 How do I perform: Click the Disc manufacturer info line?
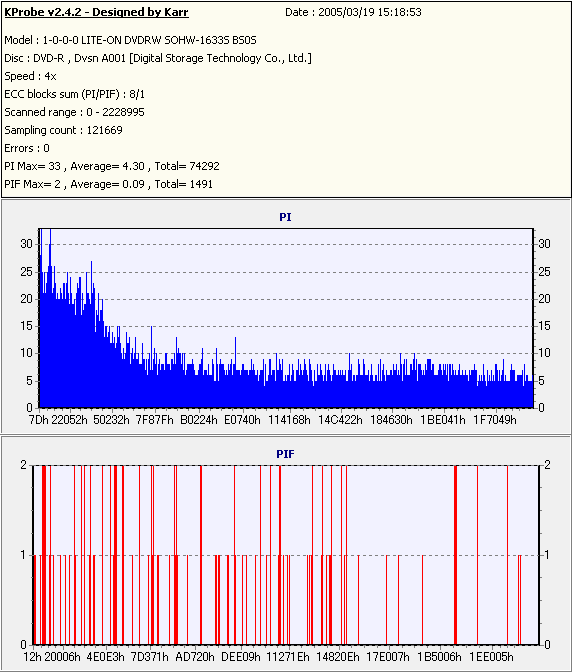click(x=158, y=58)
